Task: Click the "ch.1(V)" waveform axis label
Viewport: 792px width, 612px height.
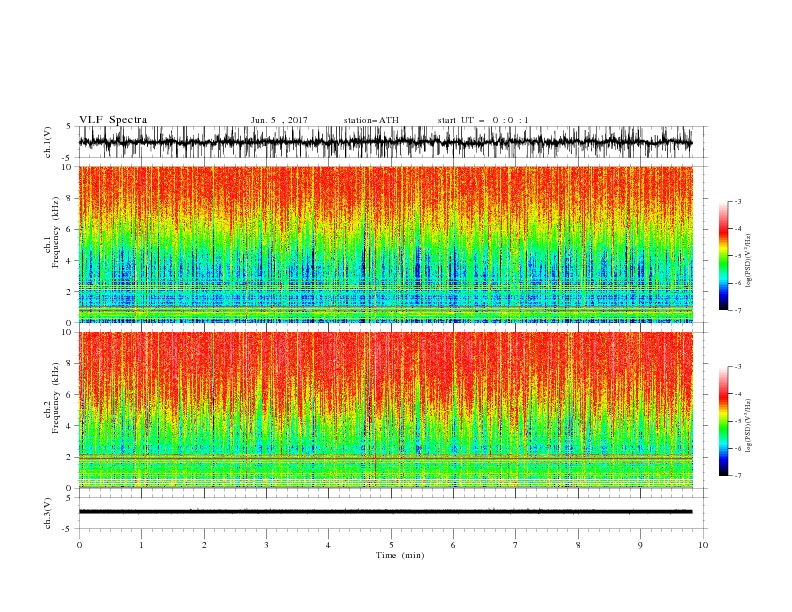Action: 48,142
